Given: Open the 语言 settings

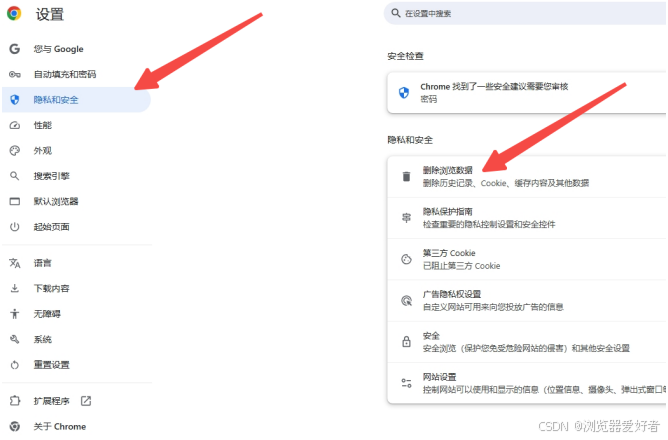Looking at the screenshot, I should [x=77, y=263].
